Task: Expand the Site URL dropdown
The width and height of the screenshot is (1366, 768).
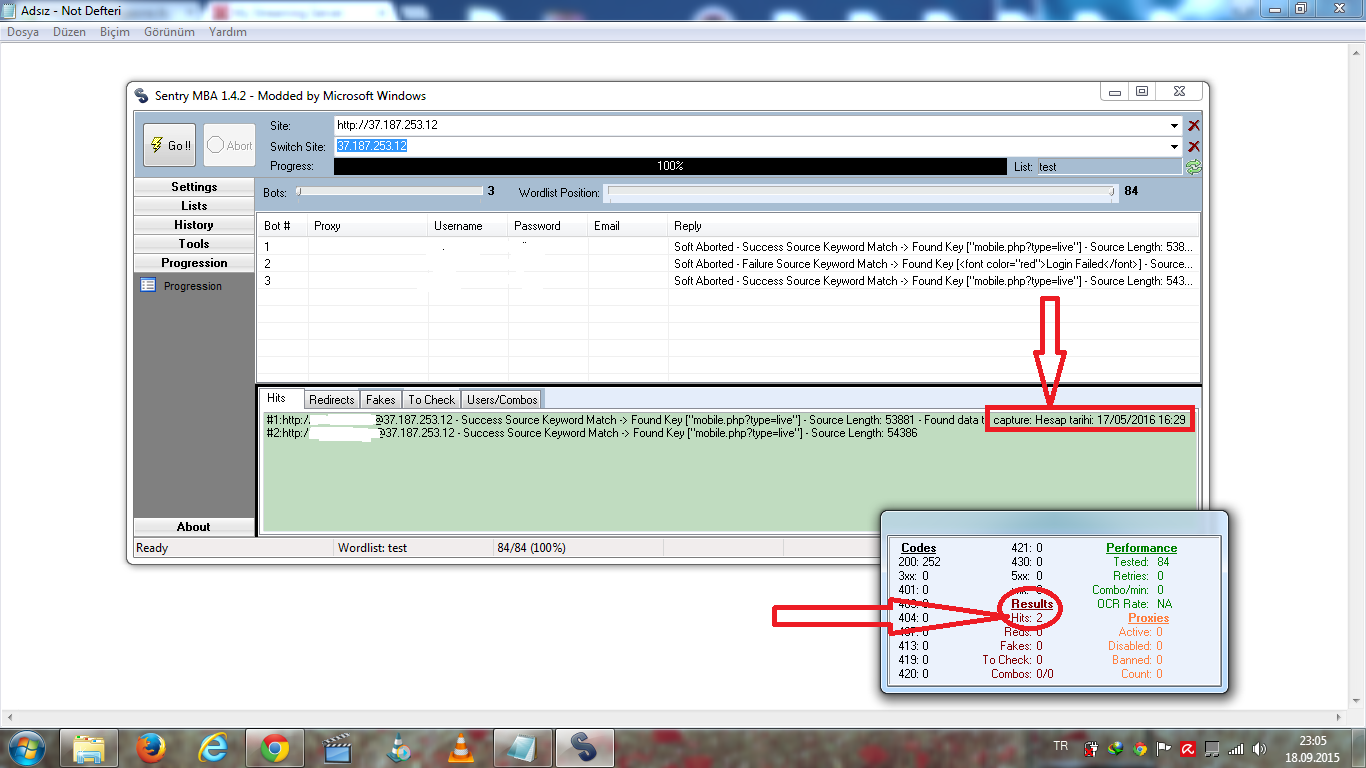Action: pos(1174,126)
